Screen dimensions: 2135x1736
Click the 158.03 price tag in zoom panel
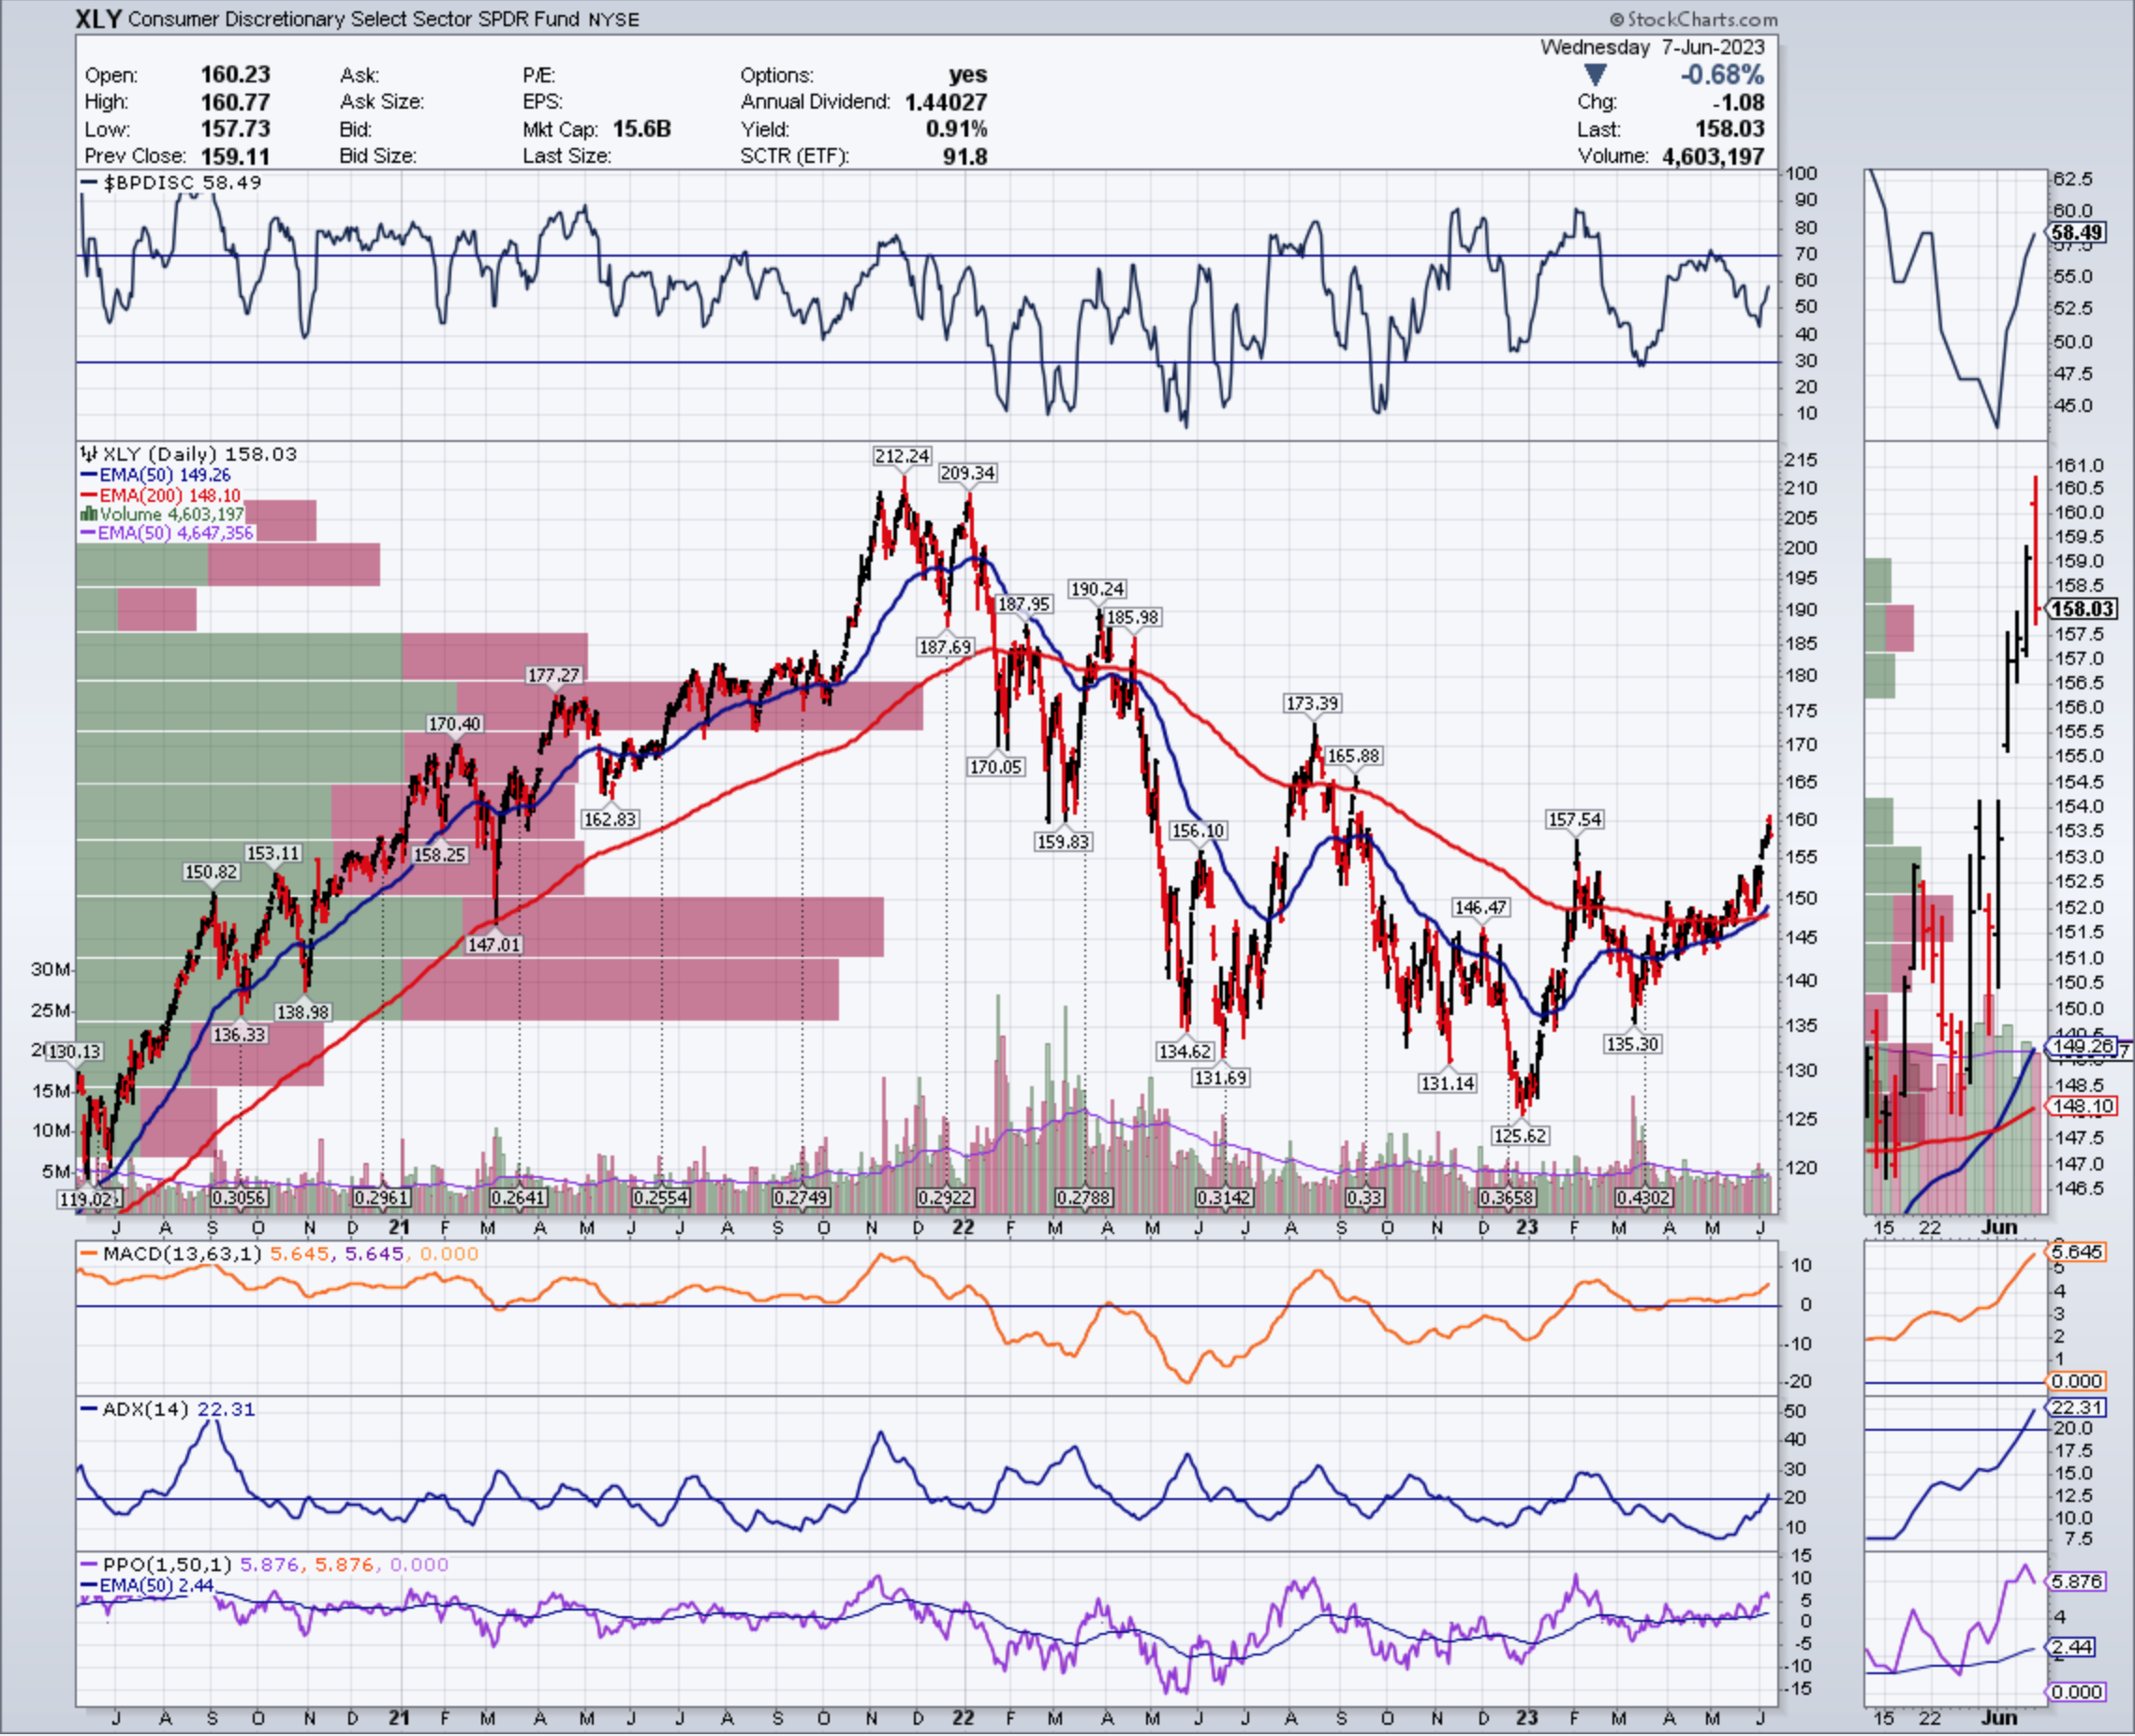coord(2082,609)
